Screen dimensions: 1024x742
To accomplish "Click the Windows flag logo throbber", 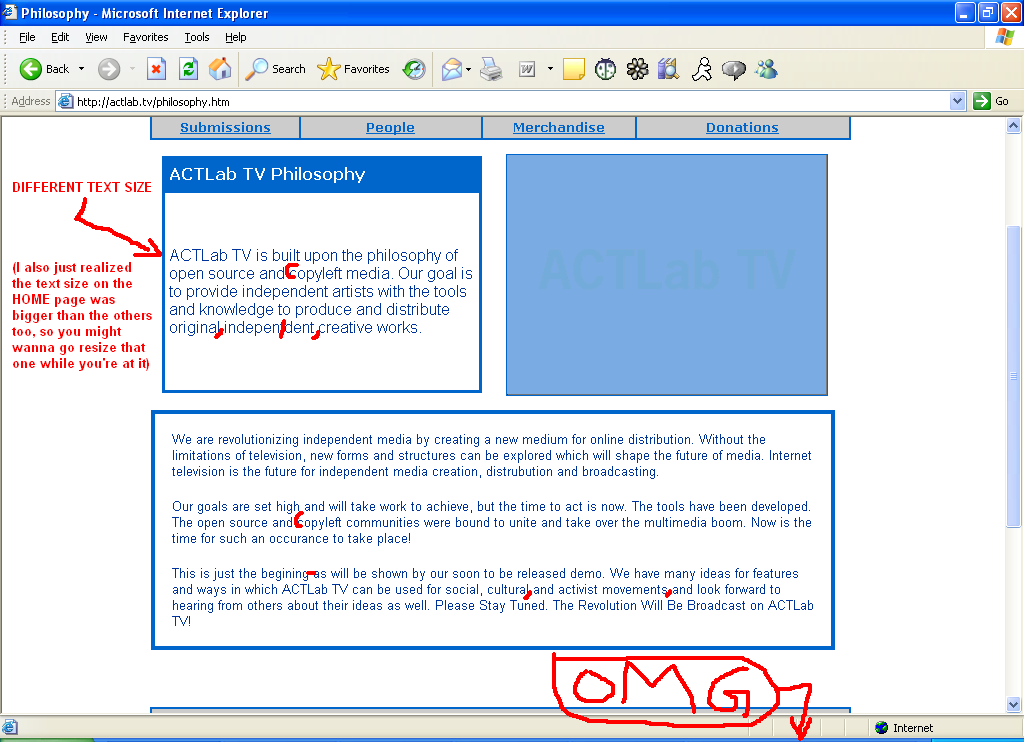I will [x=1004, y=37].
